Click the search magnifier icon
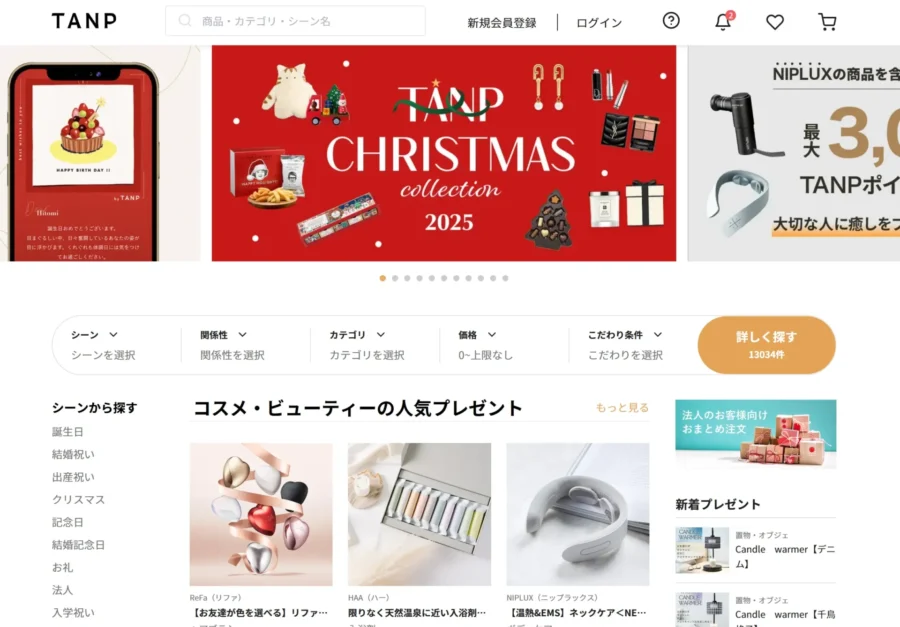 click(184, 21)
